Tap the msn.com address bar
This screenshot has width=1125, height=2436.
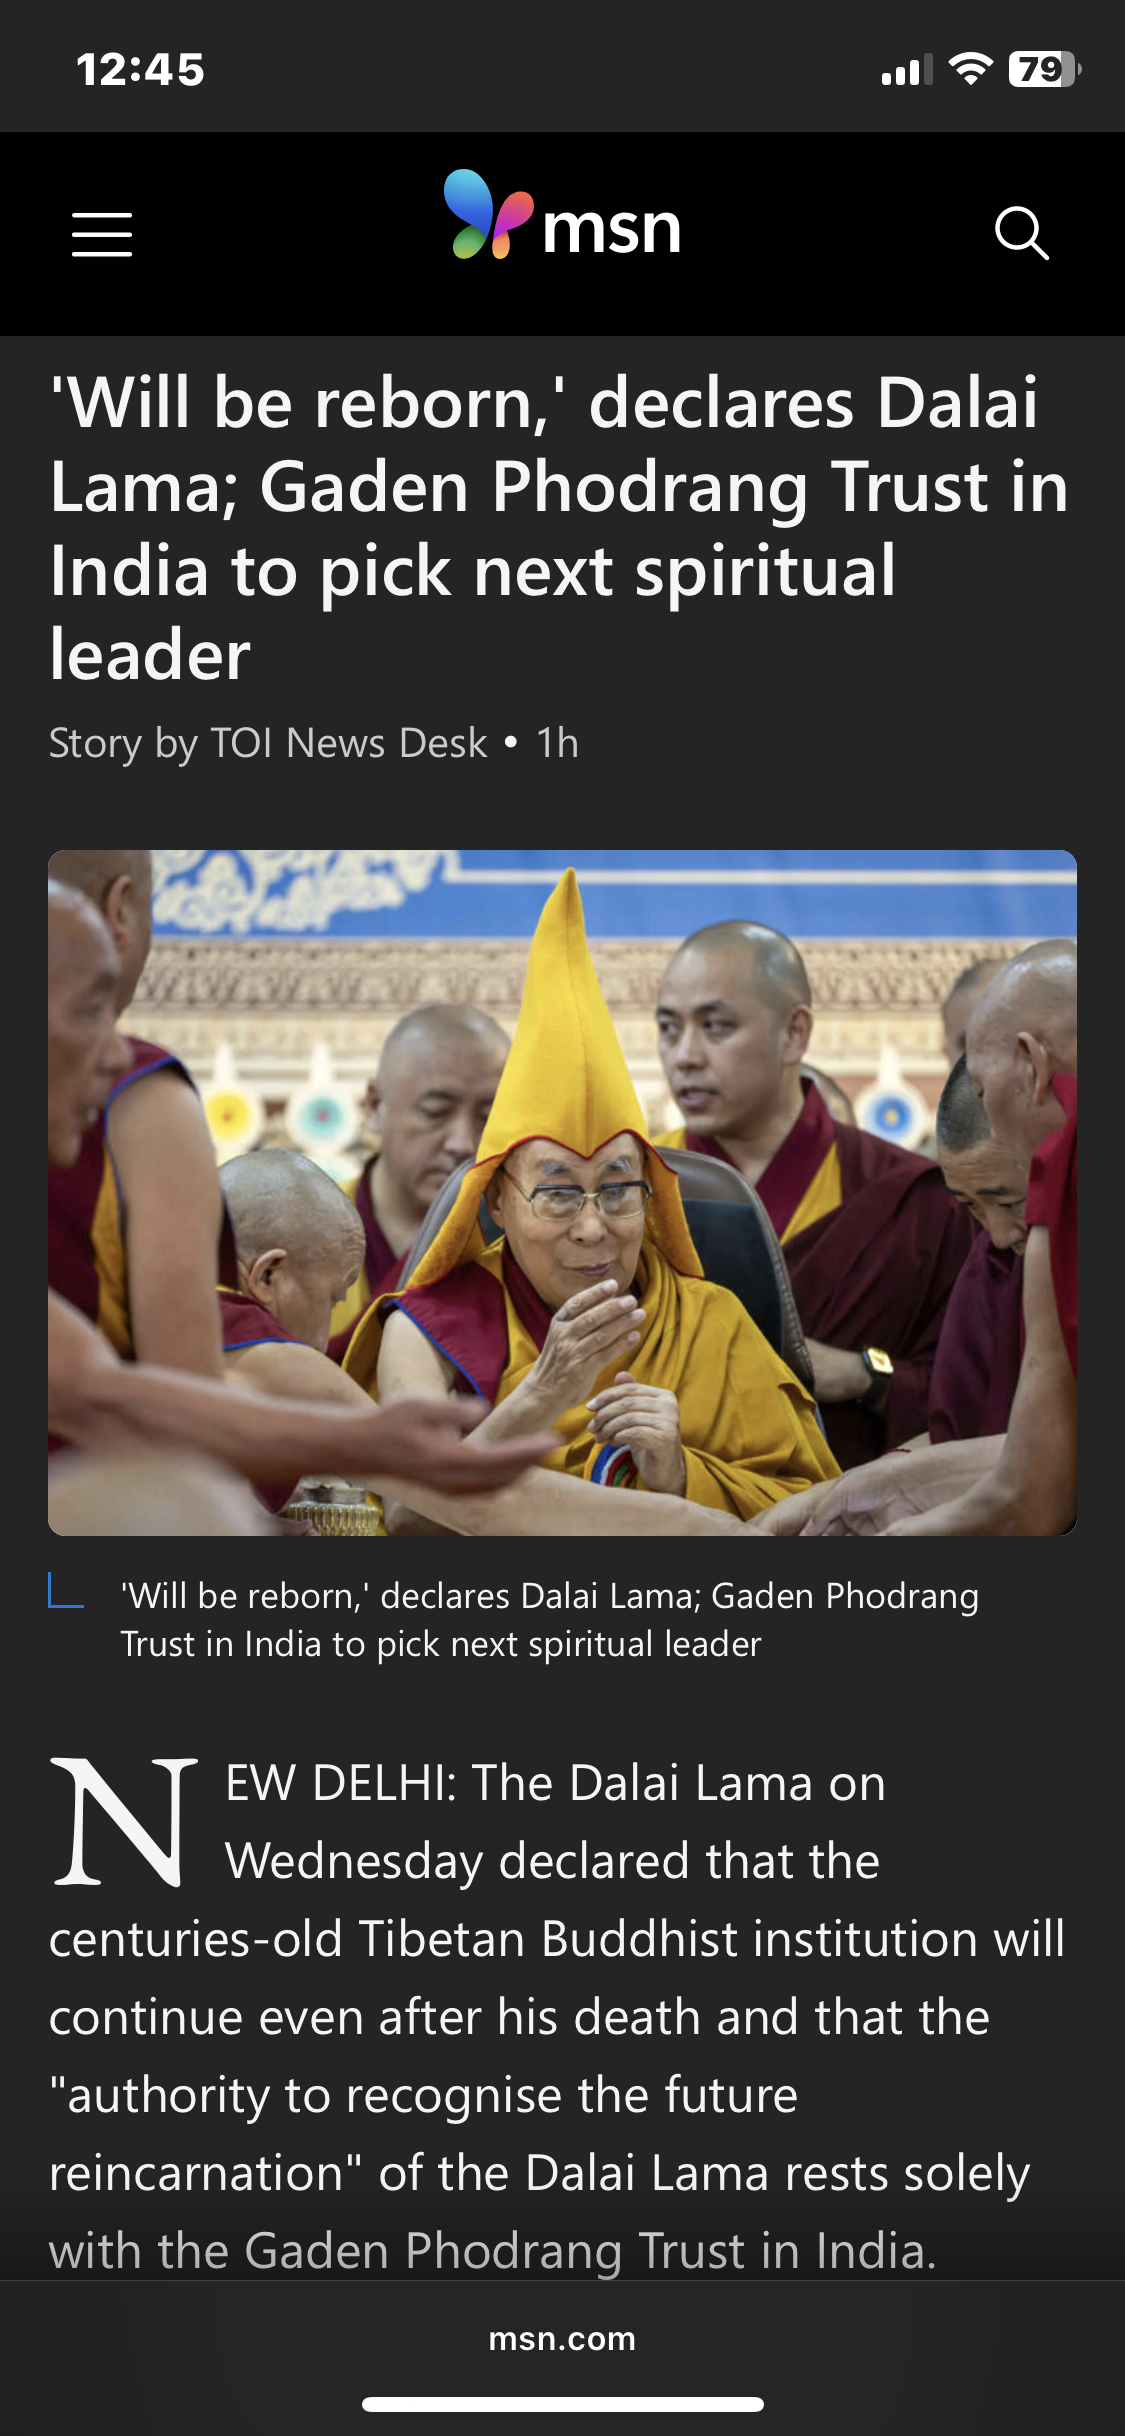coord(562,2338)
